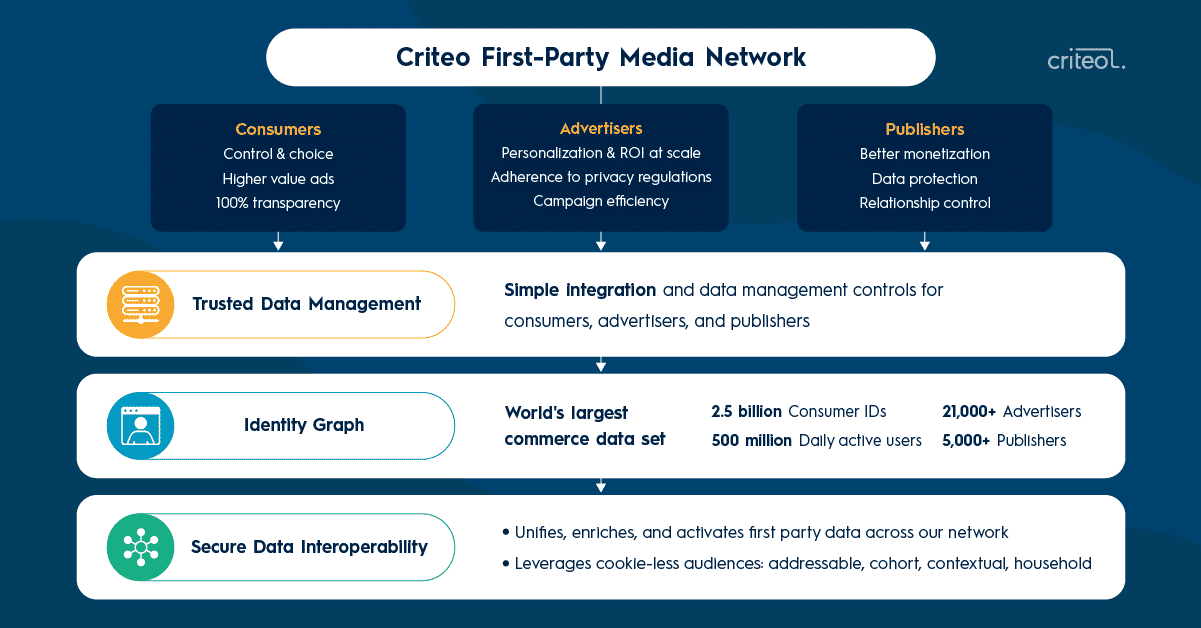Click 'Higher value ads' text

pyautogui.click(x=278, y=179)
